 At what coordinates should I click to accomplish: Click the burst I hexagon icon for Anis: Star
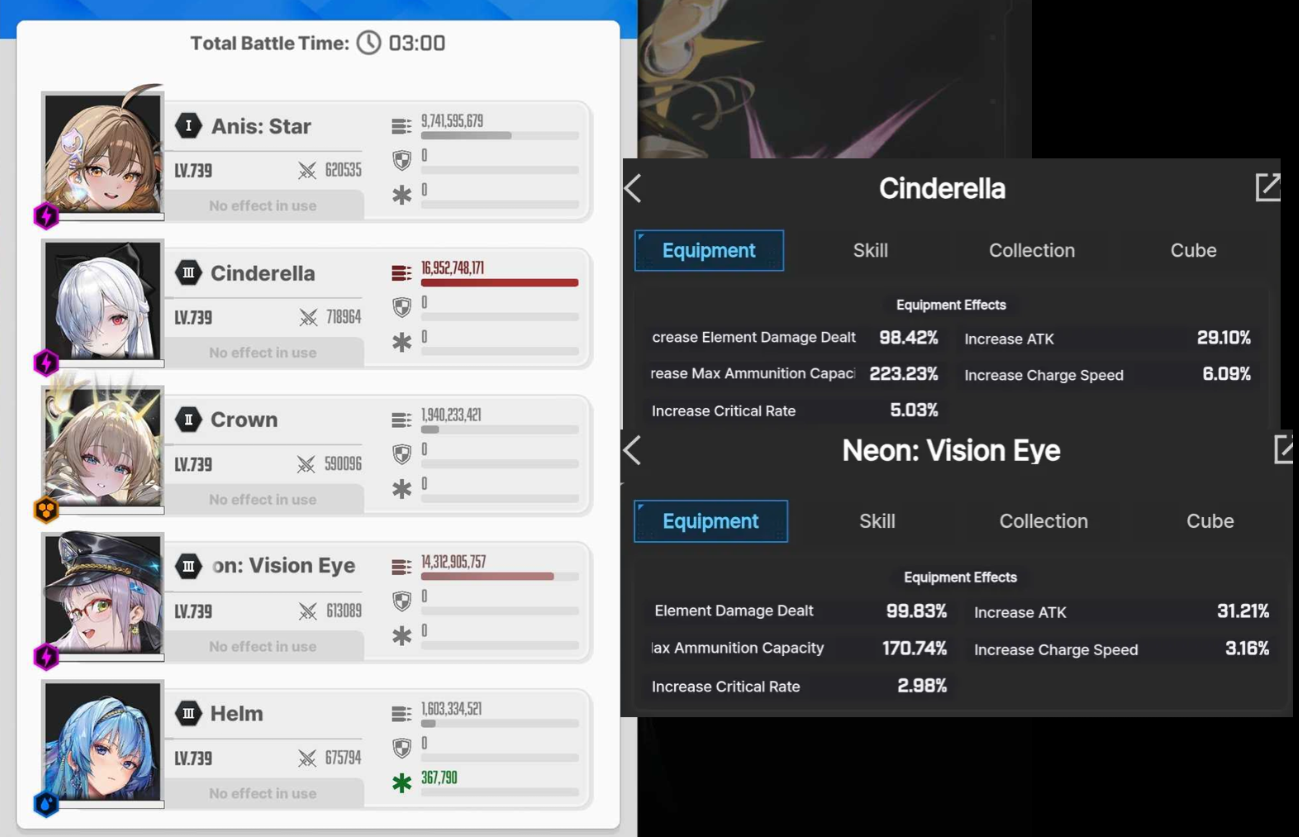(188, 126)
